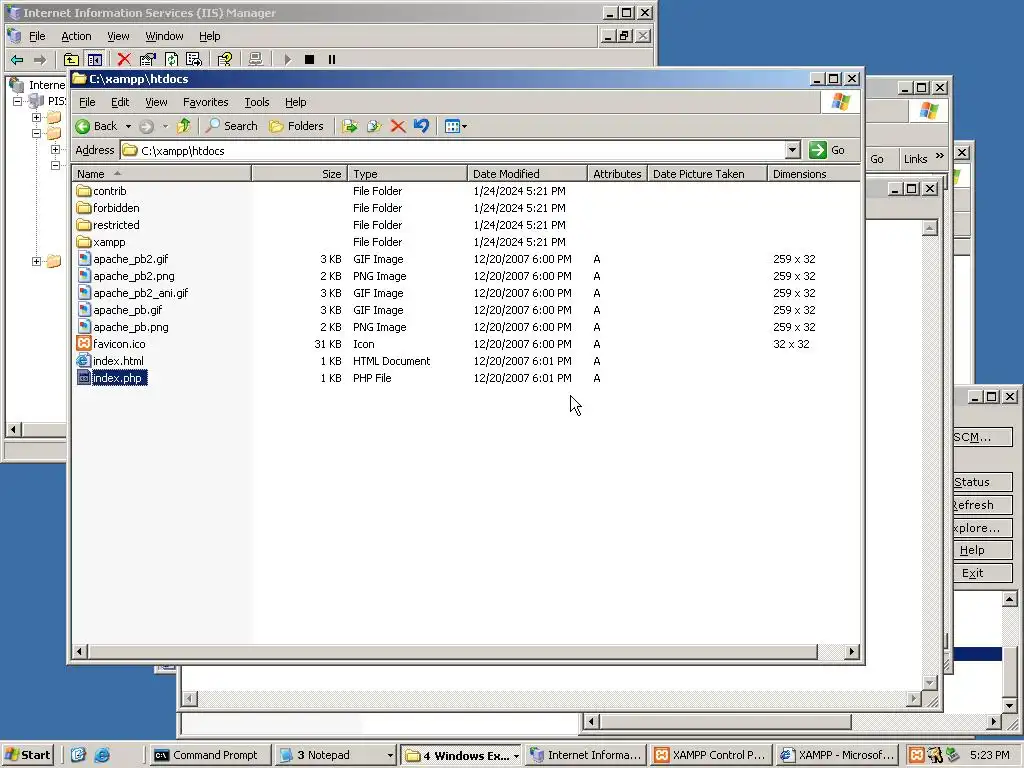This screenshot has width=1024, height=768.
Task: Click the Help icon in IIS Manager toolbar
Action: point(225,59)
